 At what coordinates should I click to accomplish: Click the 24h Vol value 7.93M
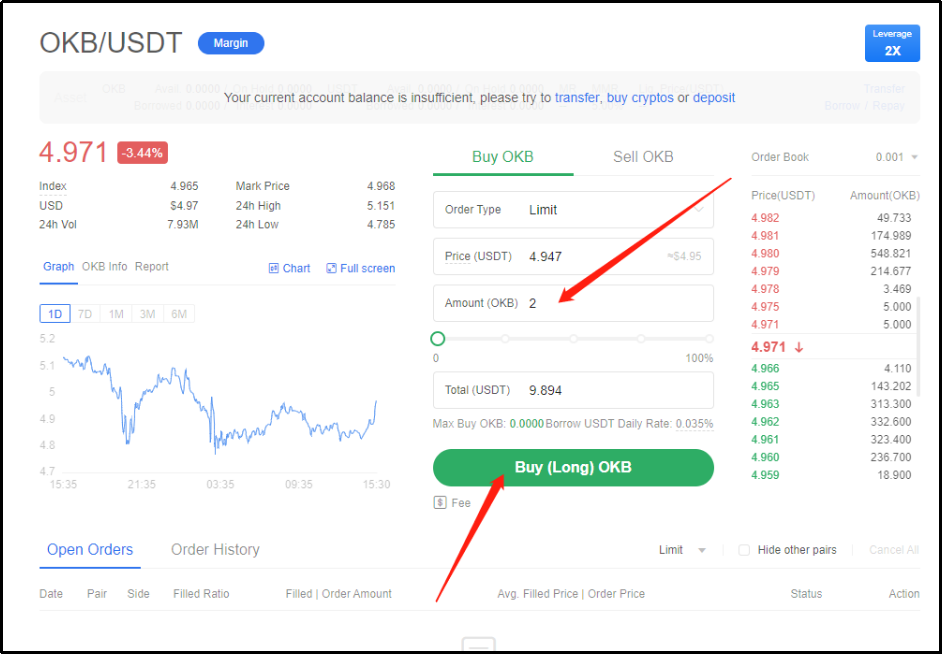click(183, 225)
